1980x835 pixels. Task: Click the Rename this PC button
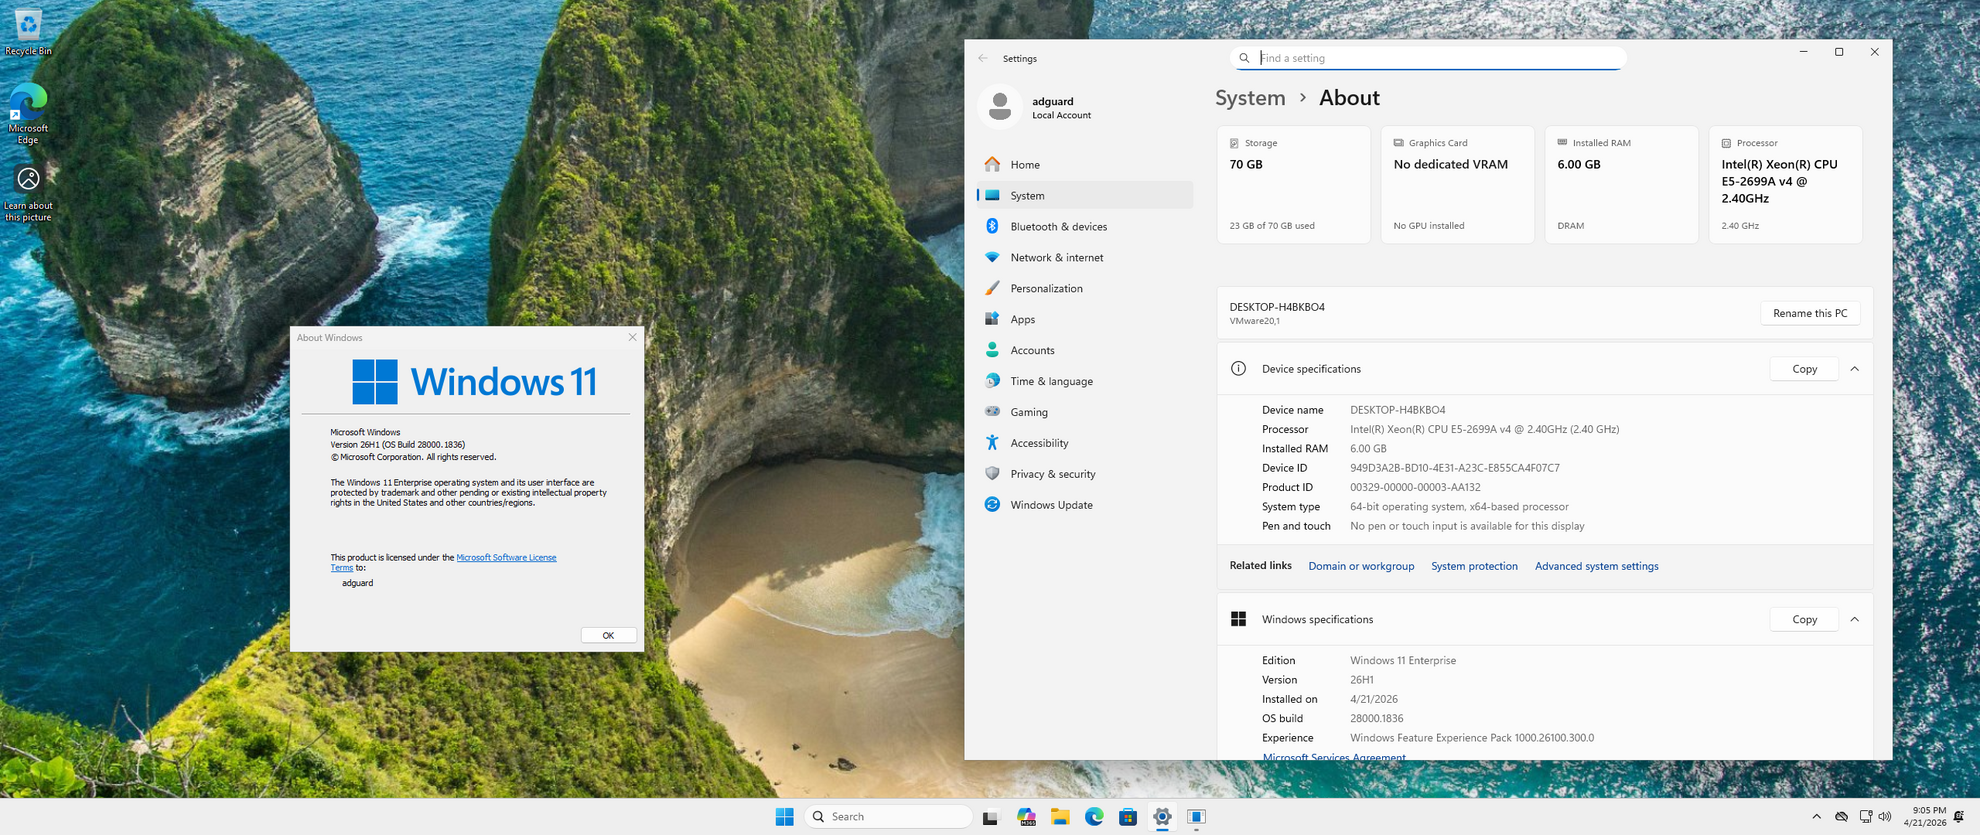[1809, 314]
